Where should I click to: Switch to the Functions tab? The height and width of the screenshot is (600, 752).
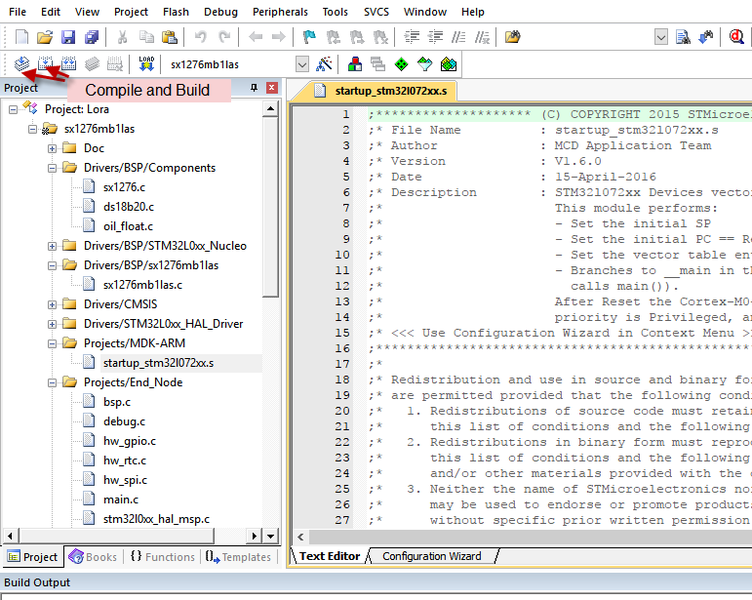[x=163, y=557]
